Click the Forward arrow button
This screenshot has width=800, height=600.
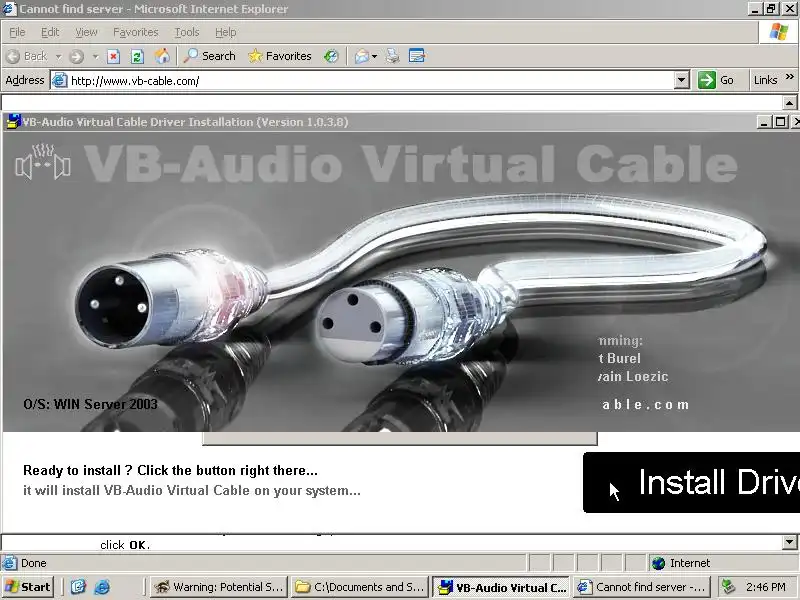pyautogui.click(x=77, y=56)
